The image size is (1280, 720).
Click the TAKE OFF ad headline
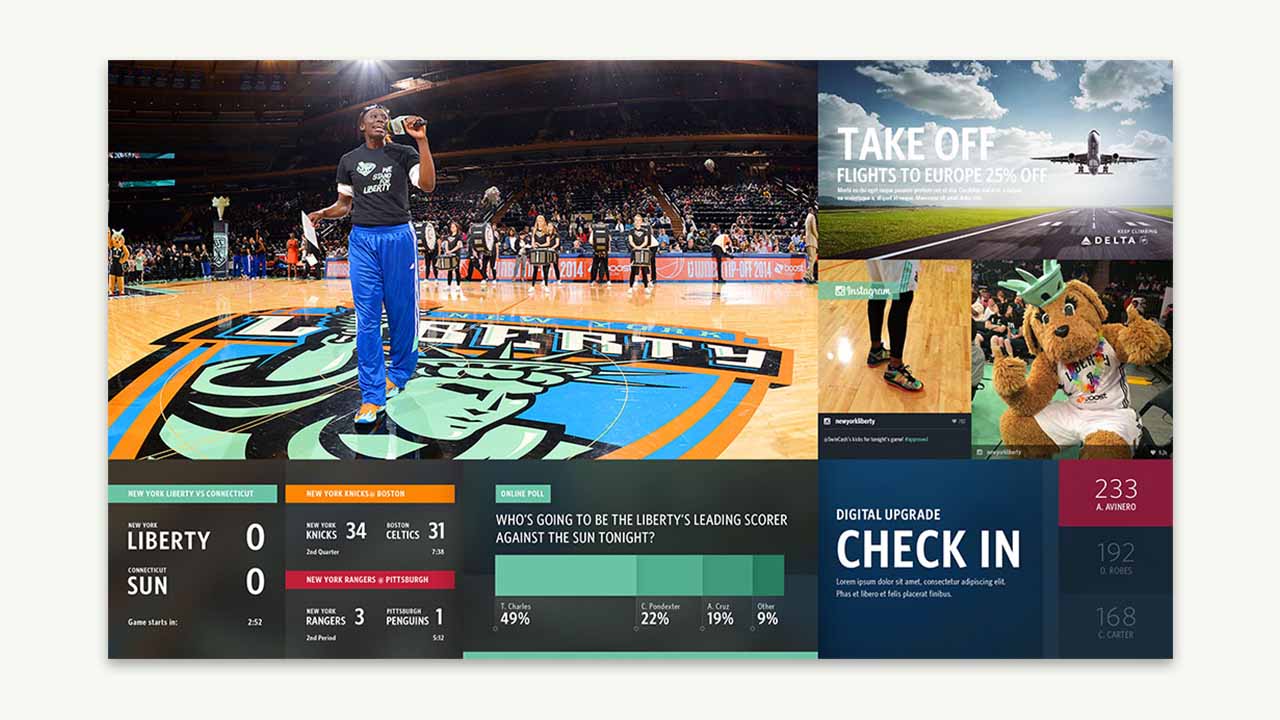point(916,145)
